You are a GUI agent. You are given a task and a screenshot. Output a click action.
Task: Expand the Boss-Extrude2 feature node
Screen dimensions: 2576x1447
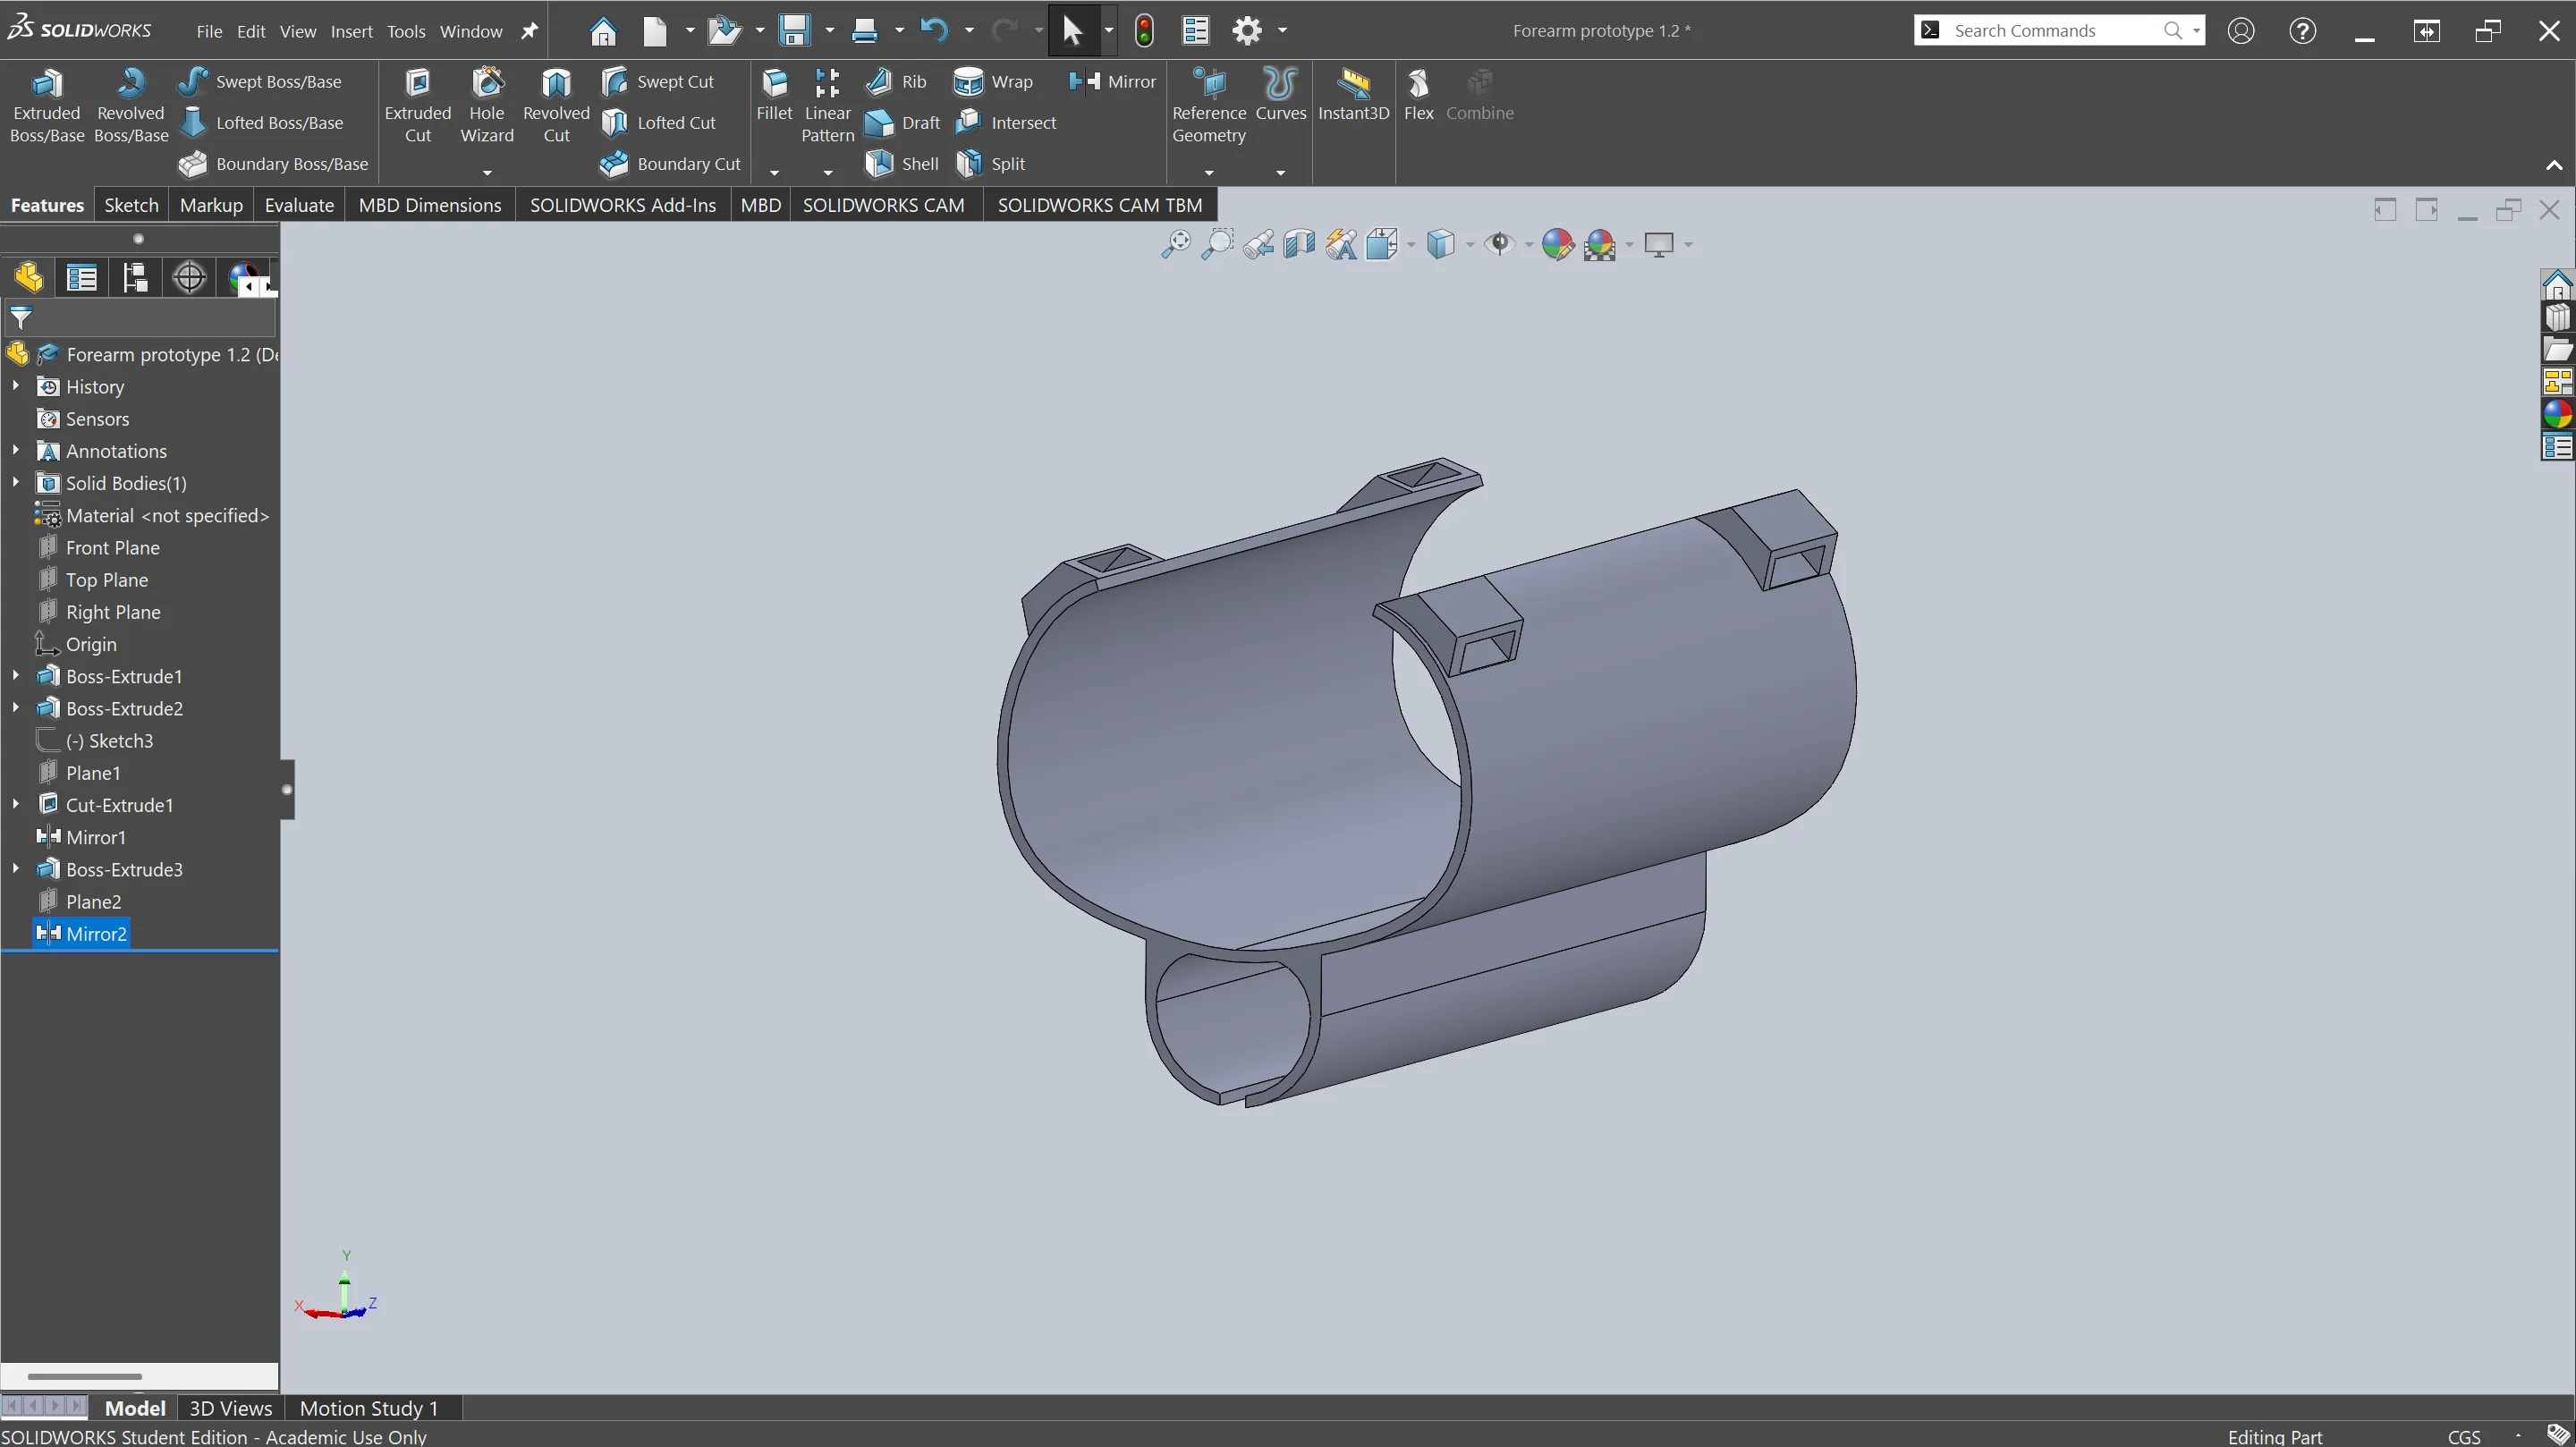[15, 707]
